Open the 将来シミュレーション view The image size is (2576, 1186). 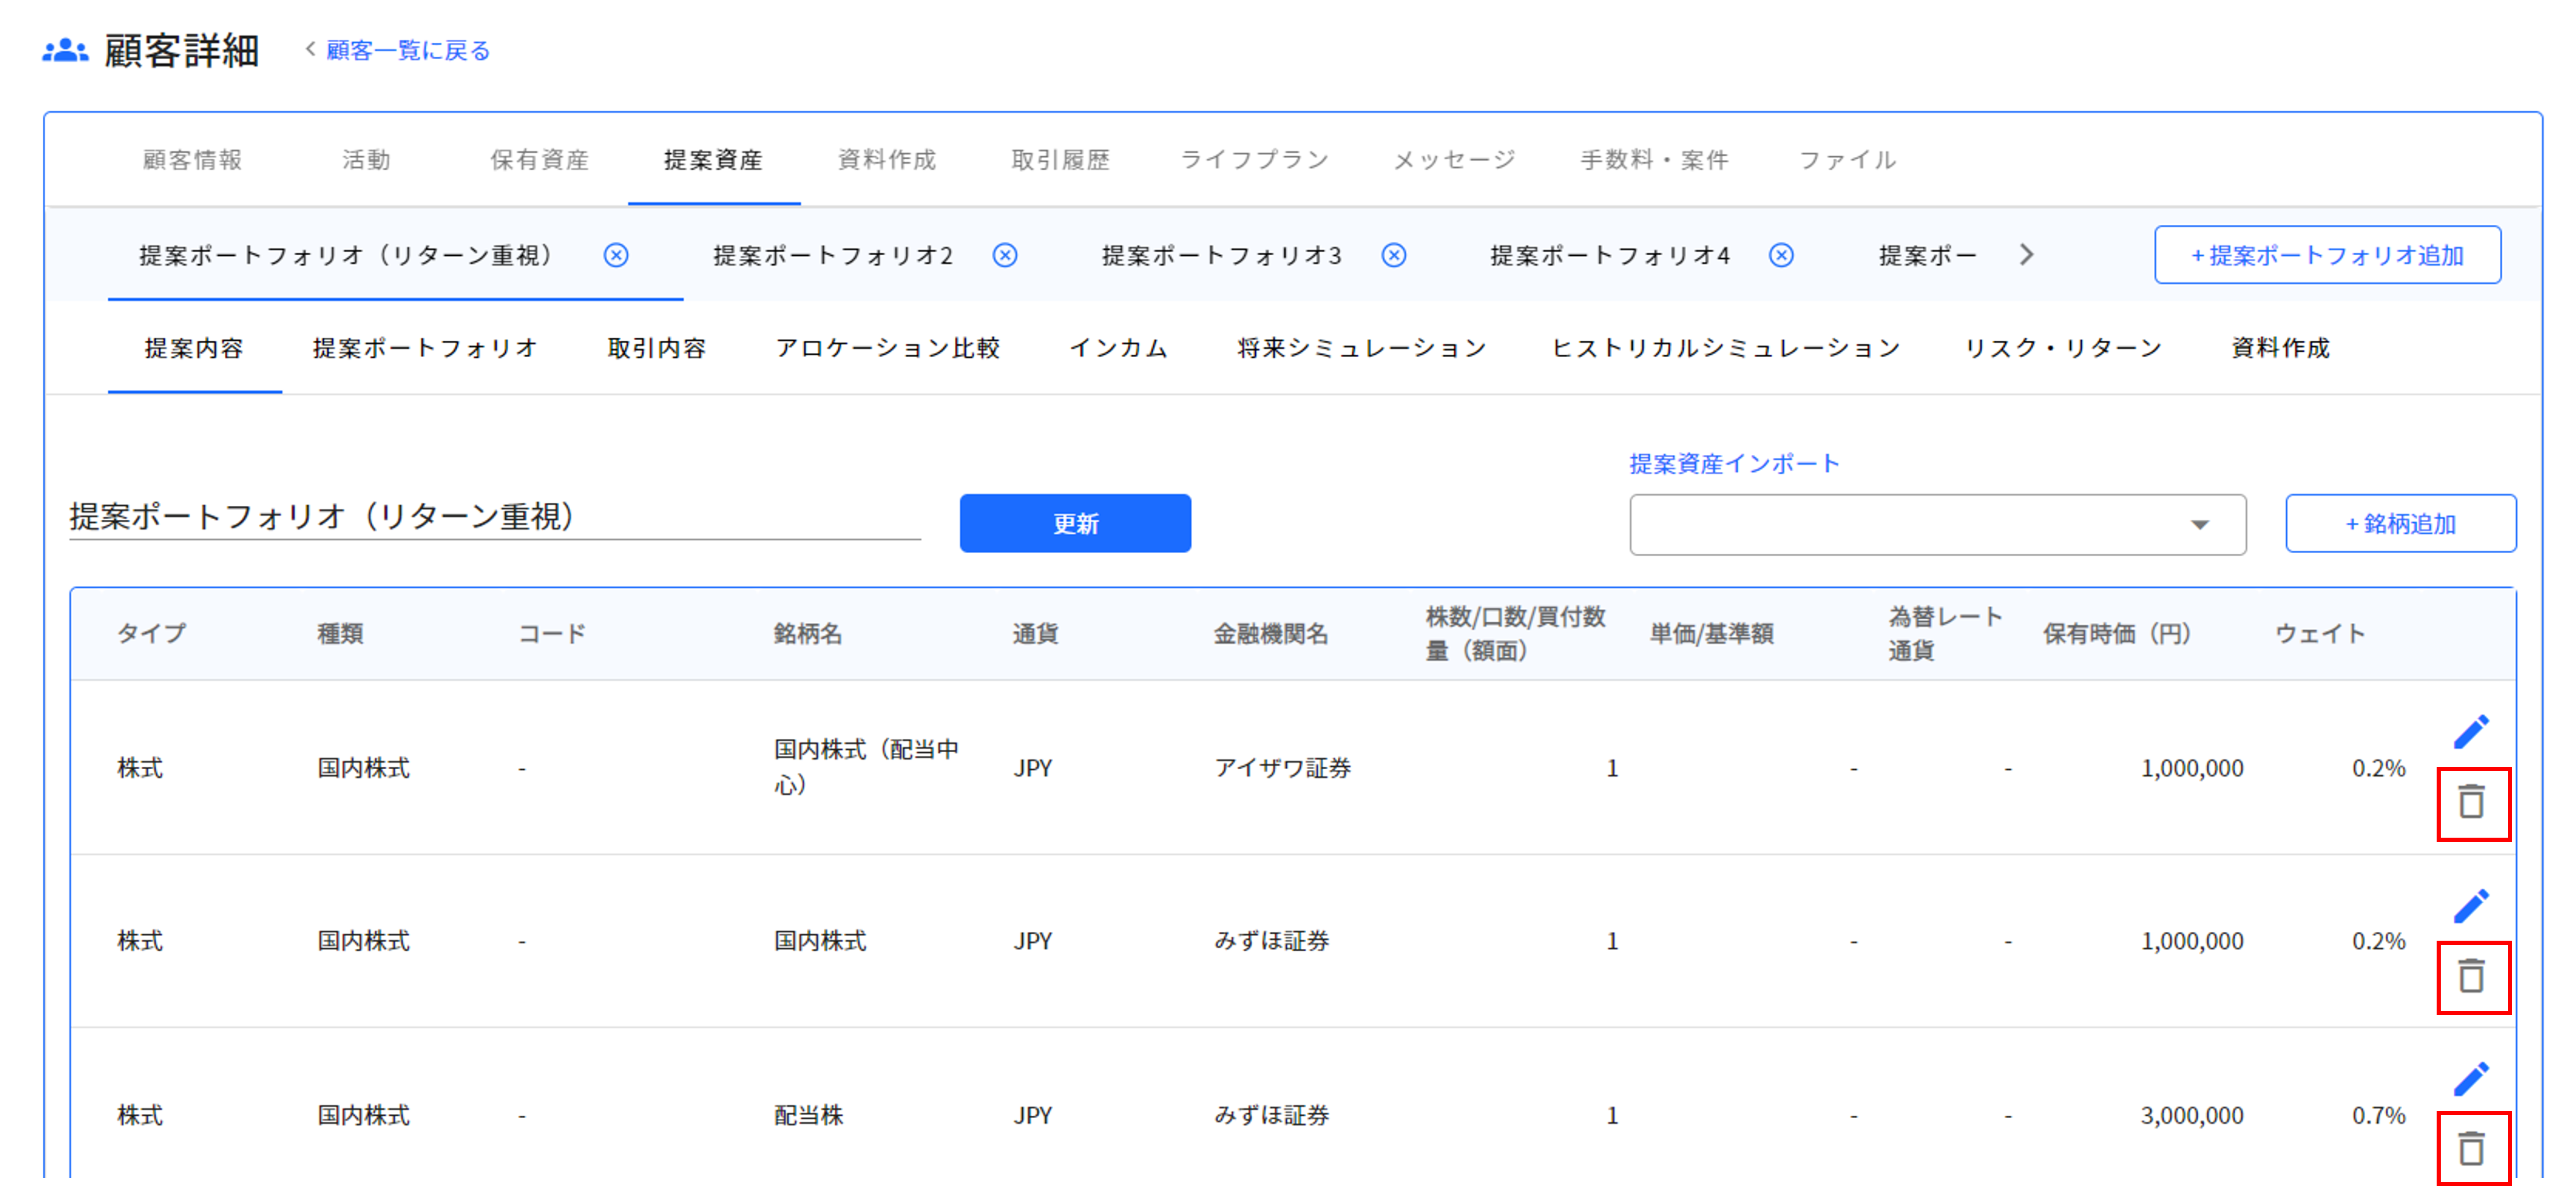(x=1362, y=348)
